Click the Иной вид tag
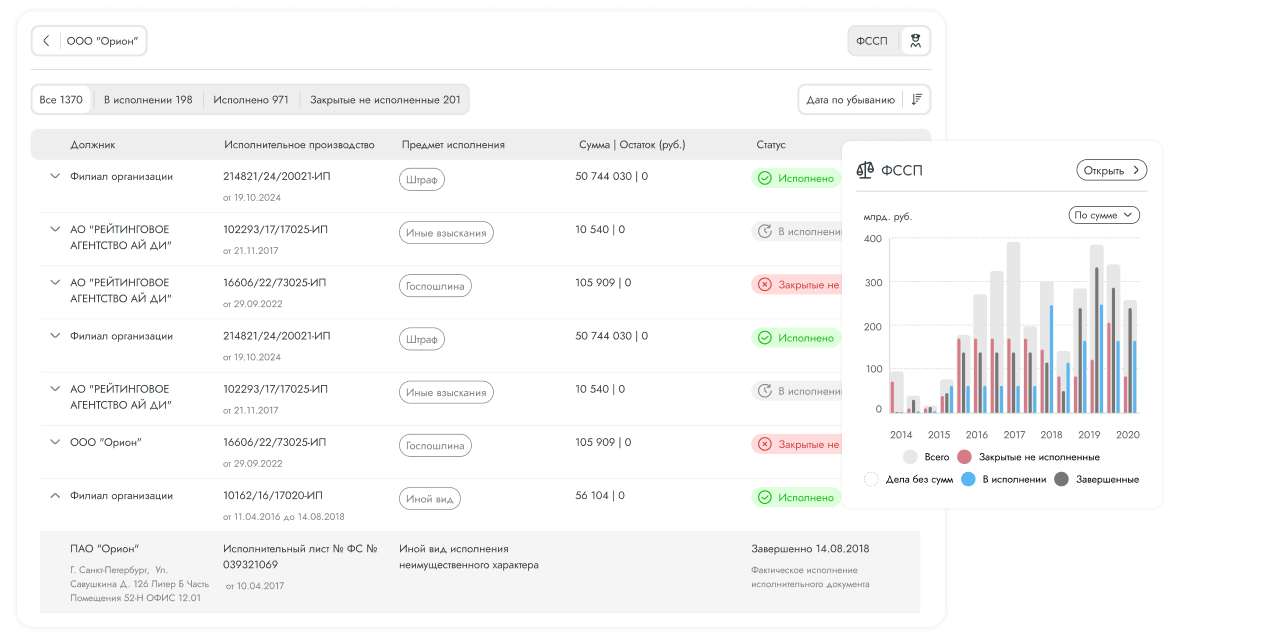The image size is (1280, 639). [x=430, y=497]
